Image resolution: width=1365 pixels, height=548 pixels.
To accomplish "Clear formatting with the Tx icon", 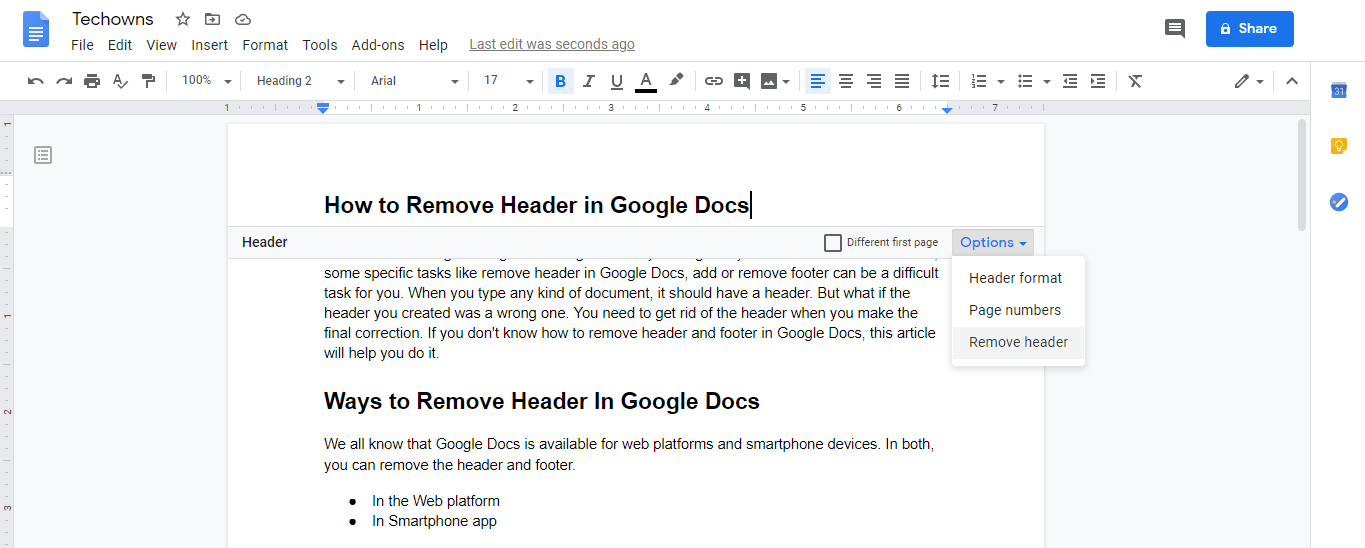I will [x=1135, y=81].
